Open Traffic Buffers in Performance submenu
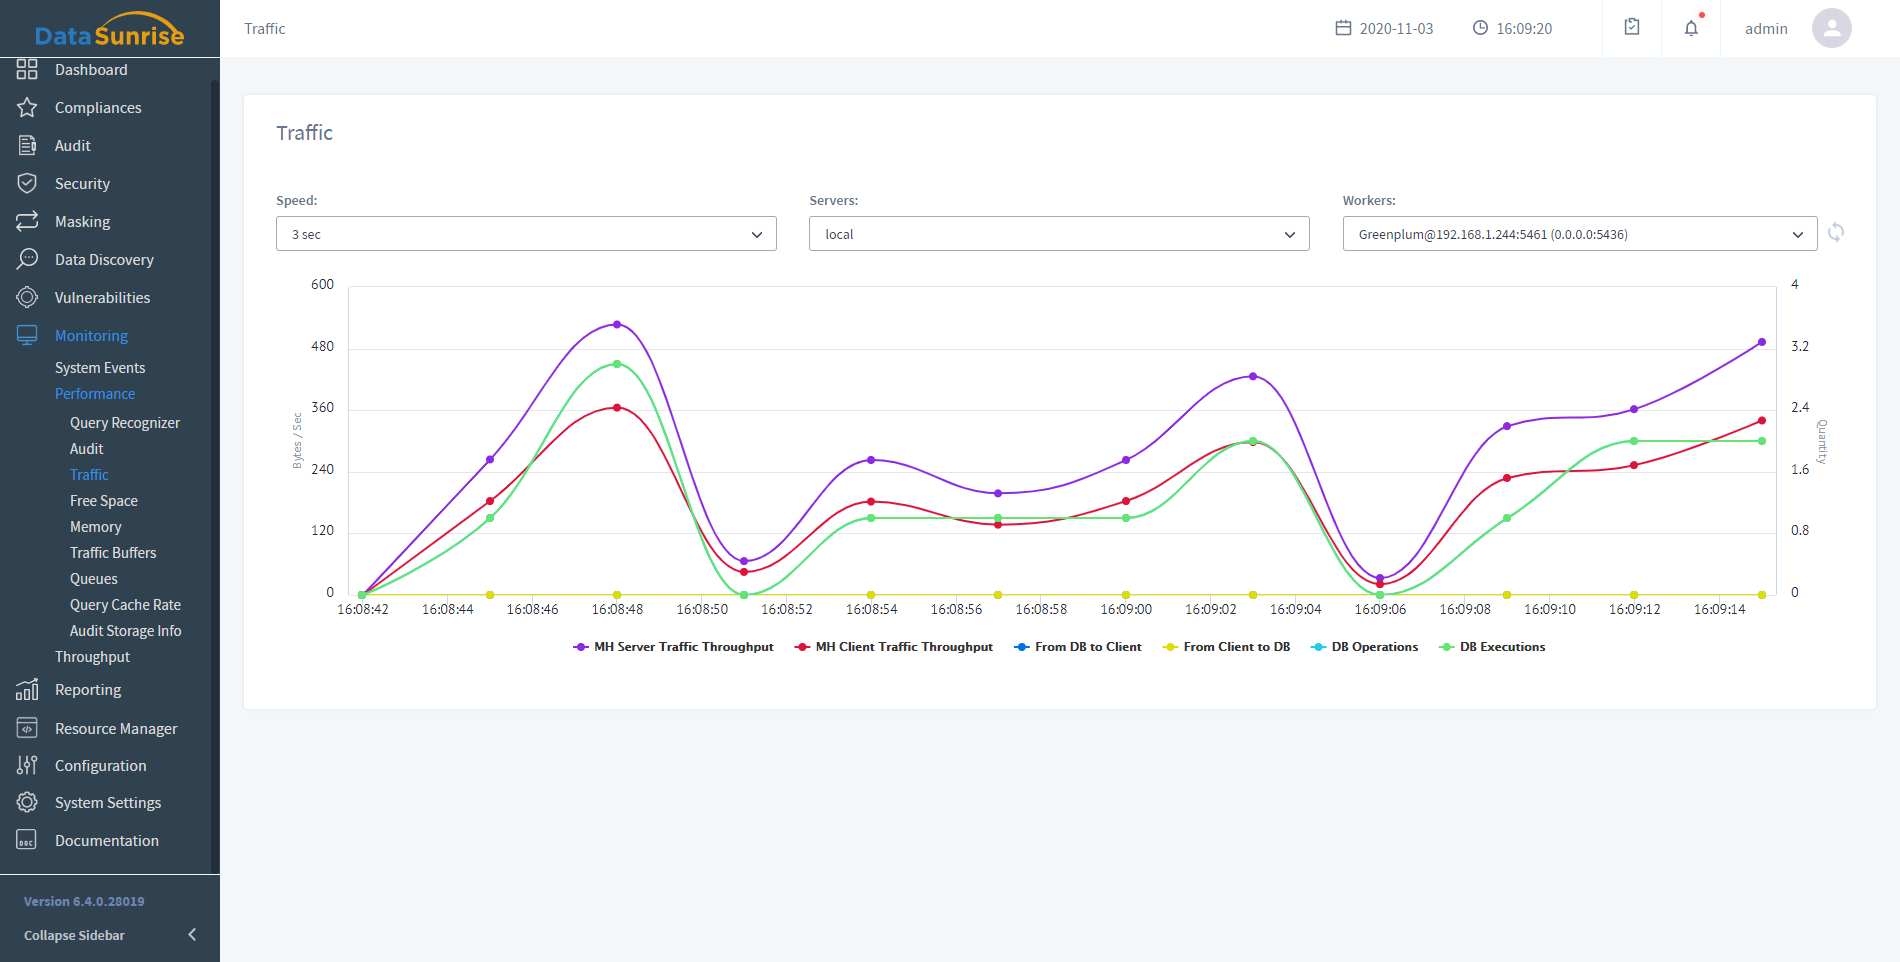Image resolution: width=1900 pixels, height=962 pixels. pos(113,553)
